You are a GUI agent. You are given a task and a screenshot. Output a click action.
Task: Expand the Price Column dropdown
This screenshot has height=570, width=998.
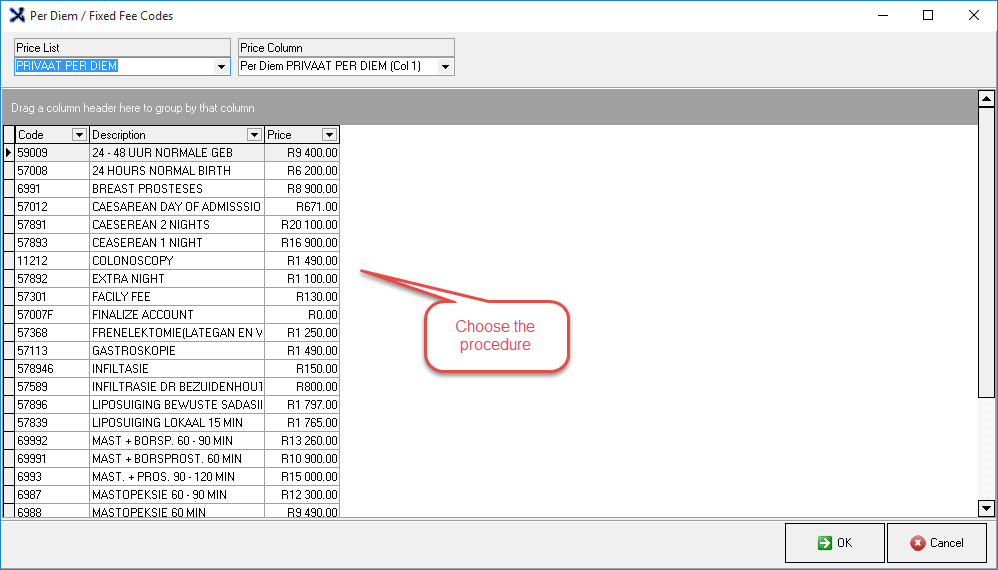point(446,67)
